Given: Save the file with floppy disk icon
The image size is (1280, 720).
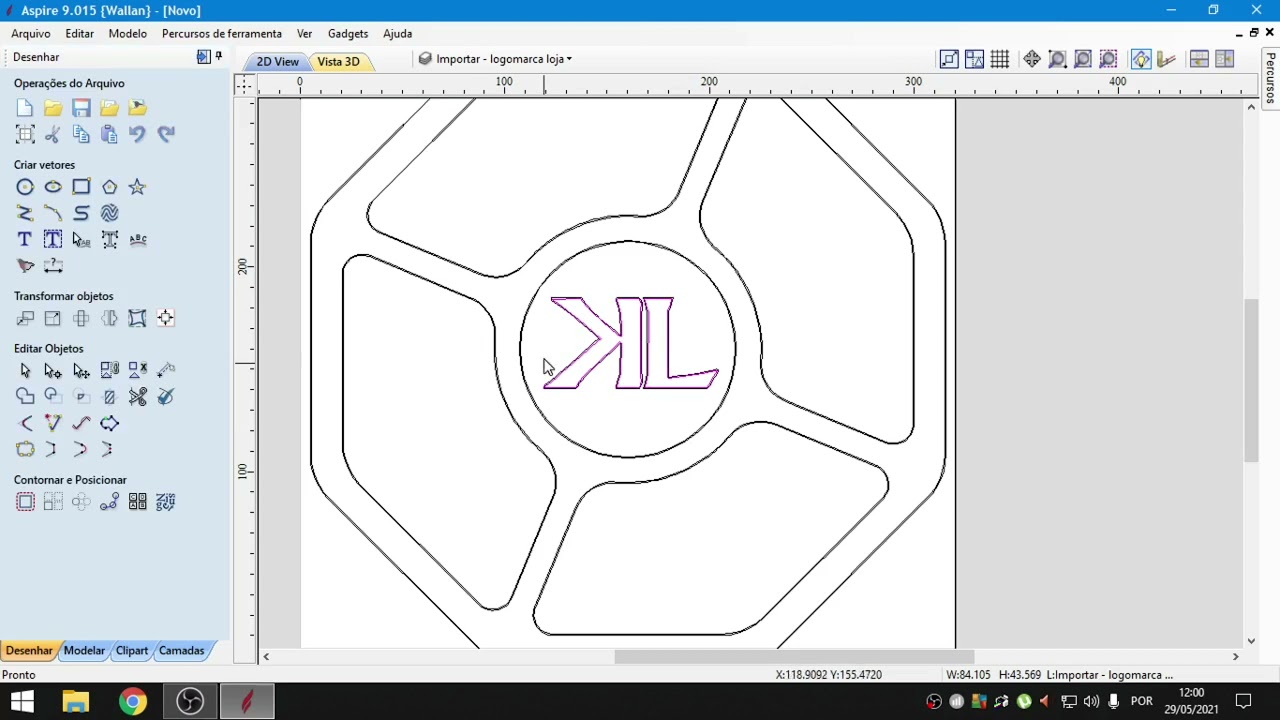Looking at the screenshot, I should [x=81, y=108].
